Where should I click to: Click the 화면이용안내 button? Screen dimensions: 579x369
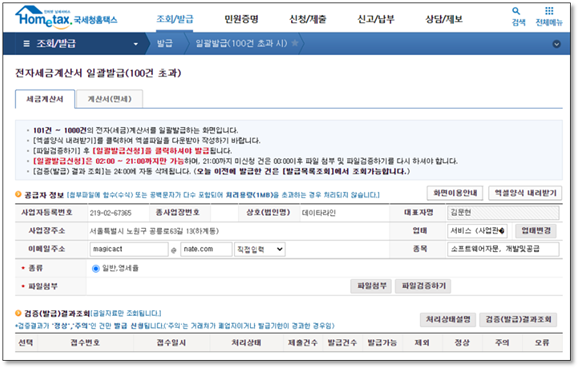click(455, 193)
